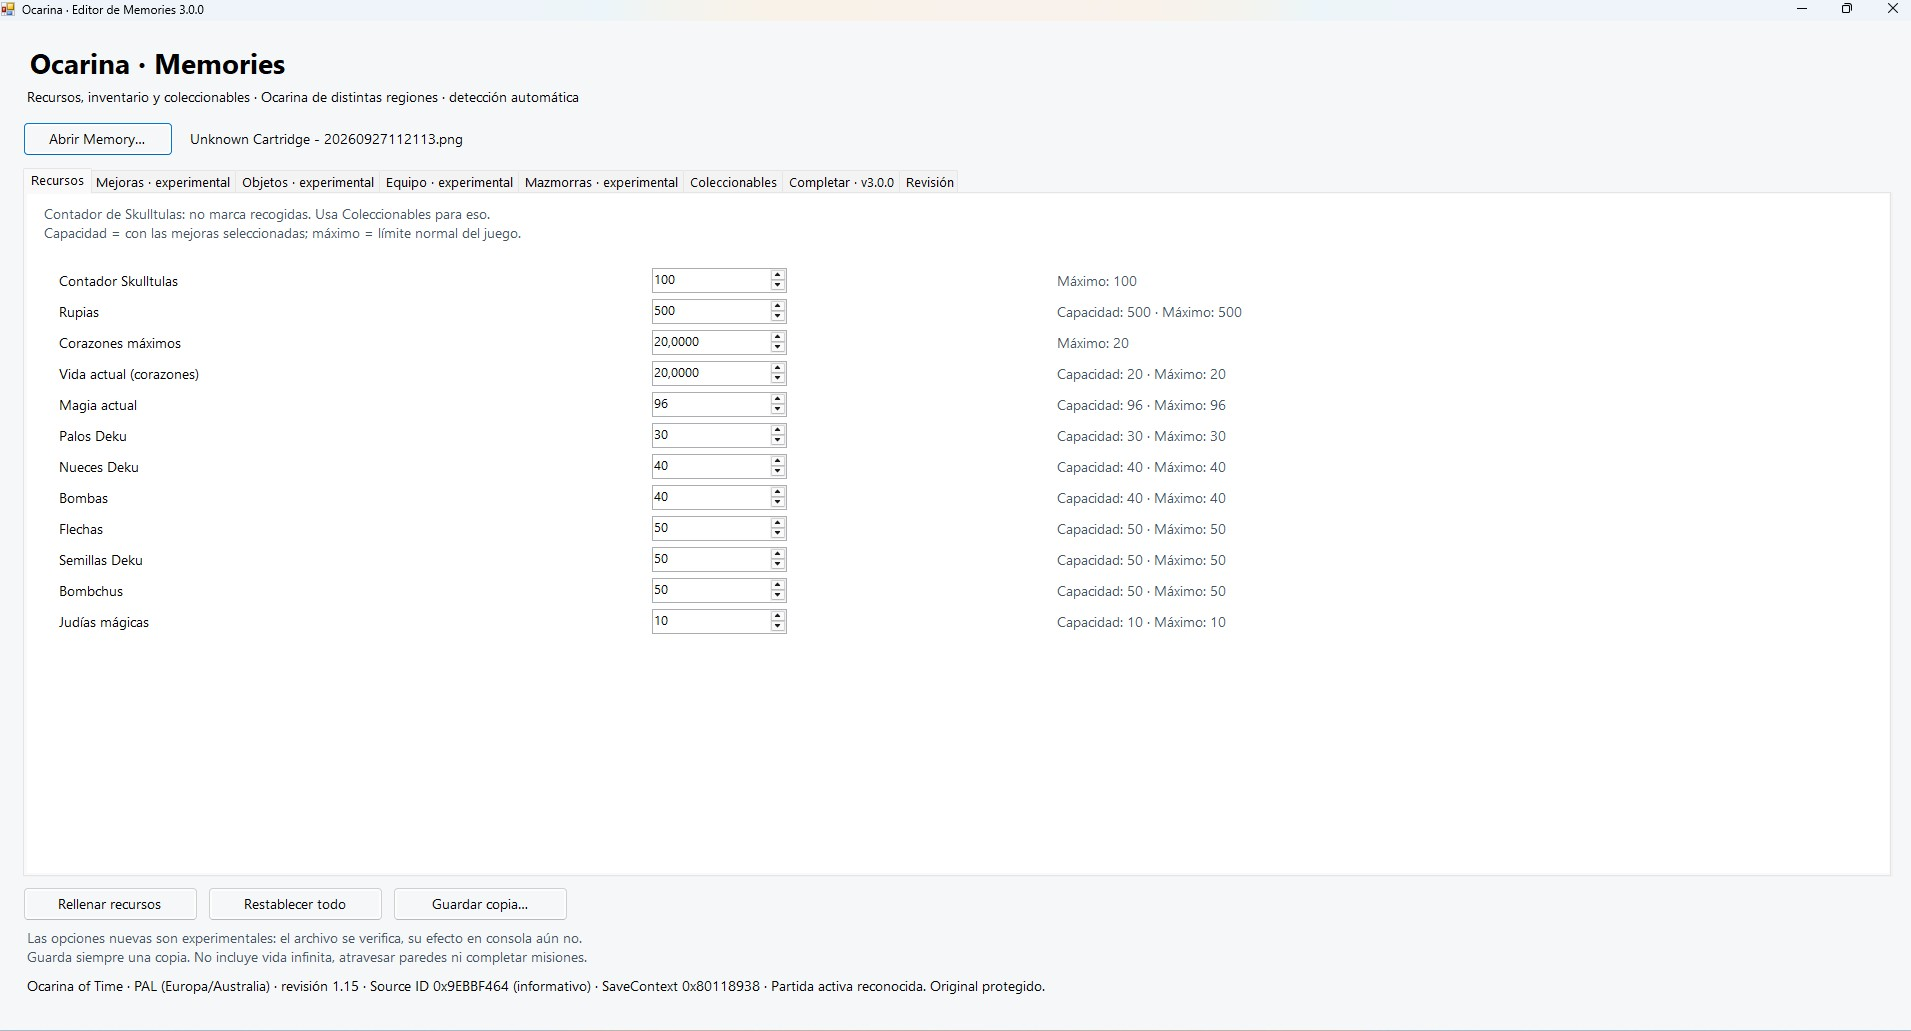1911x1031 pixels.
Task: Open the Mejoras · experimental tab
Action: click(x=163, y=182)
